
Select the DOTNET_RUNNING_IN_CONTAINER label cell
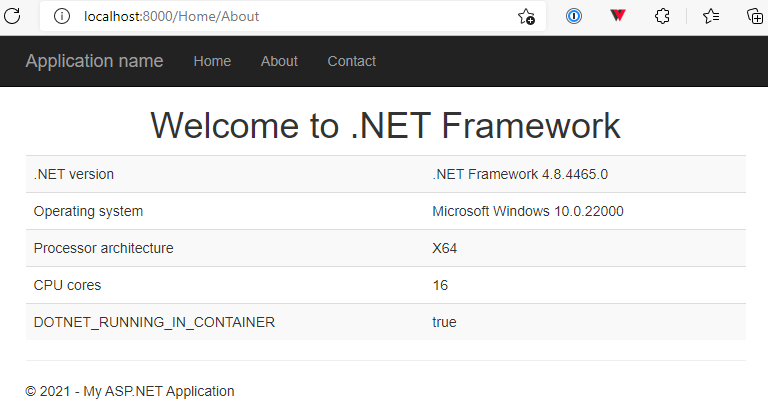click(225, 322)
